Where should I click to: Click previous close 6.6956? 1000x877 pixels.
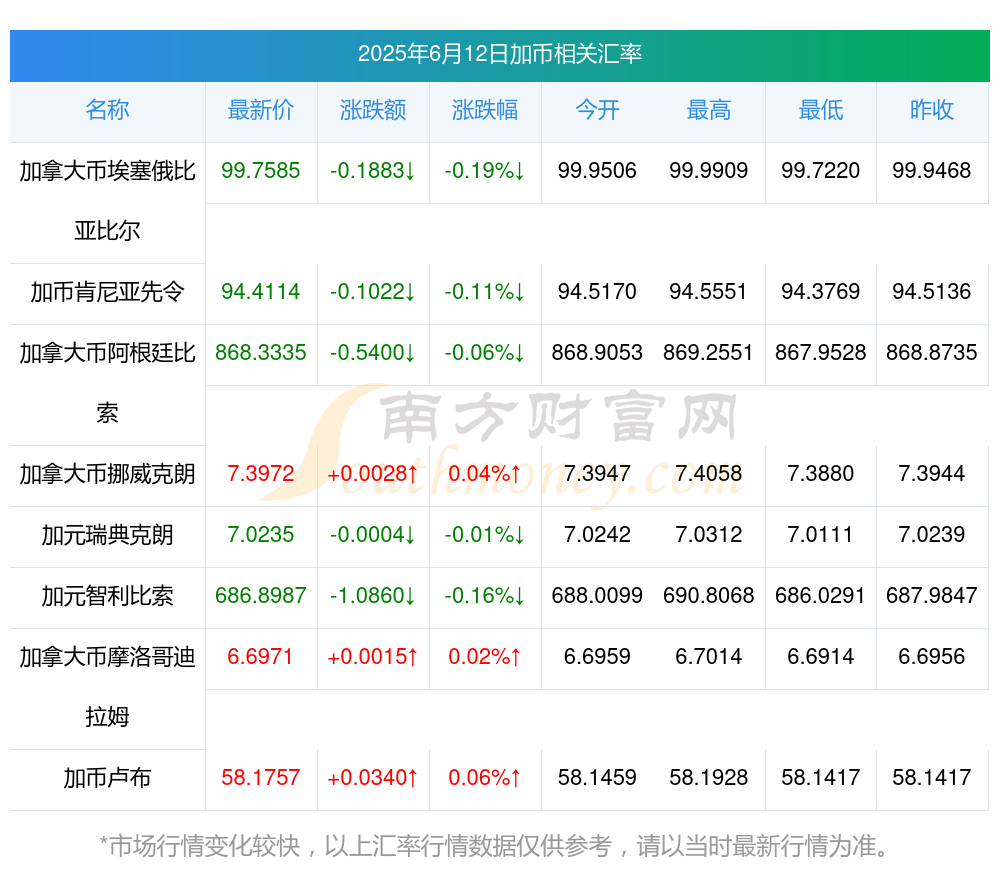[932, 656]
